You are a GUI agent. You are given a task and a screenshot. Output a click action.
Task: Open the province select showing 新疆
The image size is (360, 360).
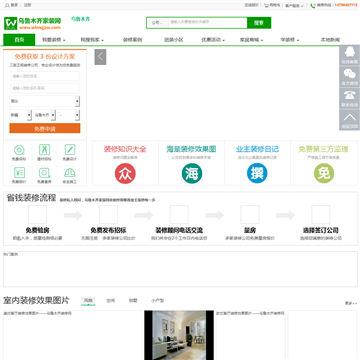21,115
